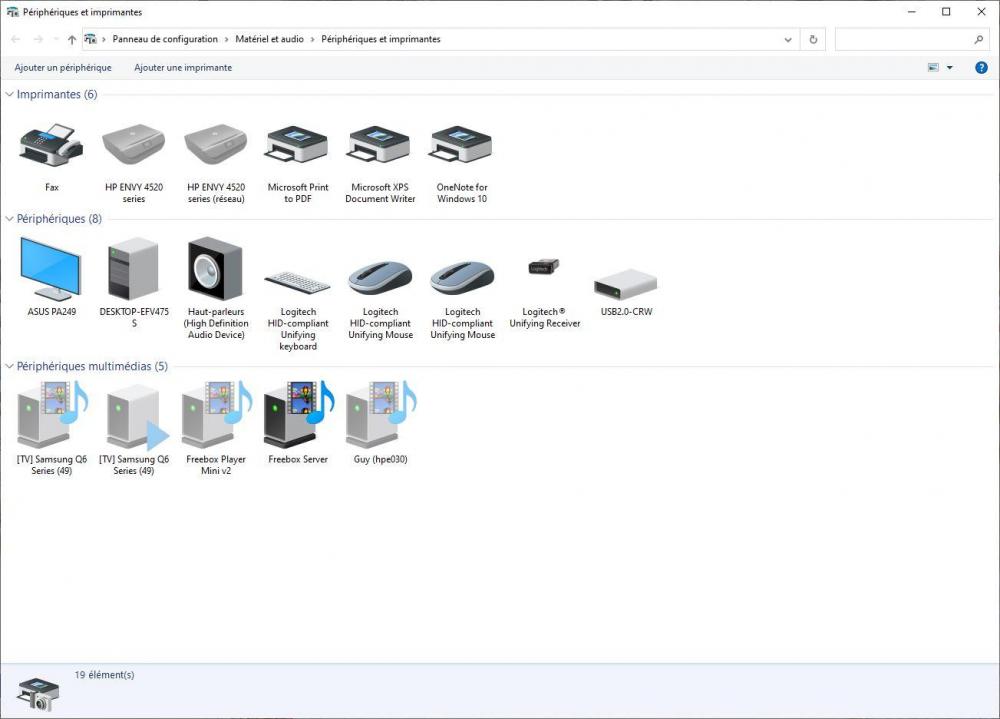Select Logitech HID-compliant Unifying keyboard icon
1000x719 pixels.
pos(297,283)
